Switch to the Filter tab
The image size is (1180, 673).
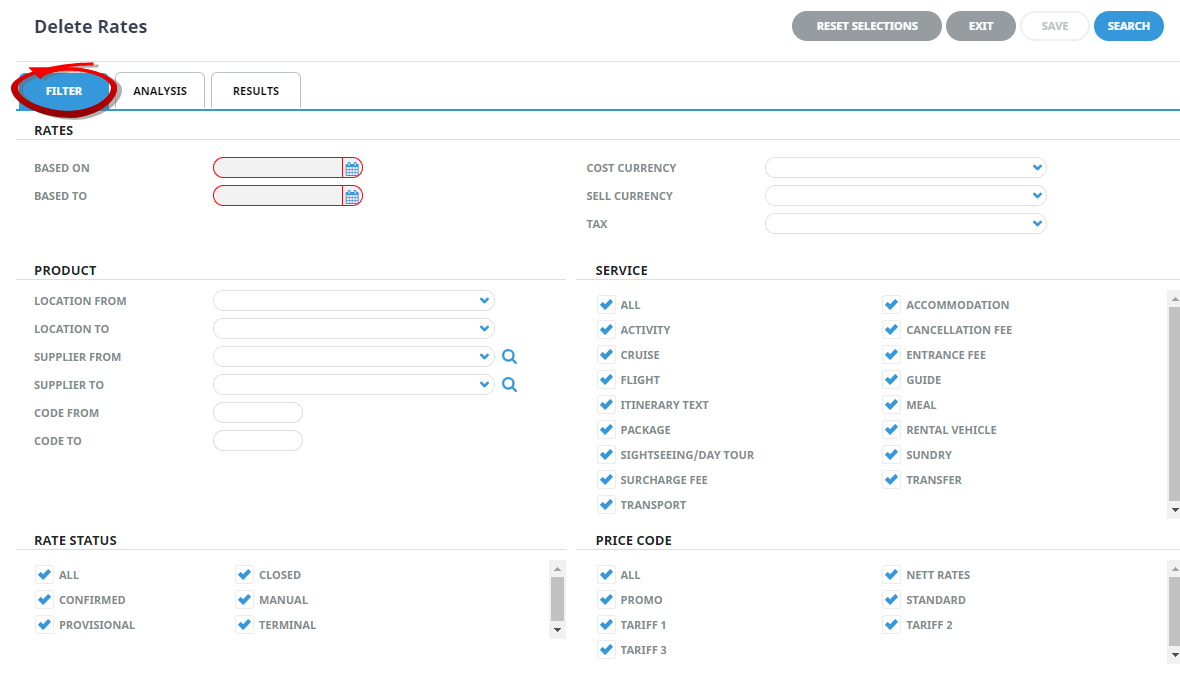coord(64,90)
